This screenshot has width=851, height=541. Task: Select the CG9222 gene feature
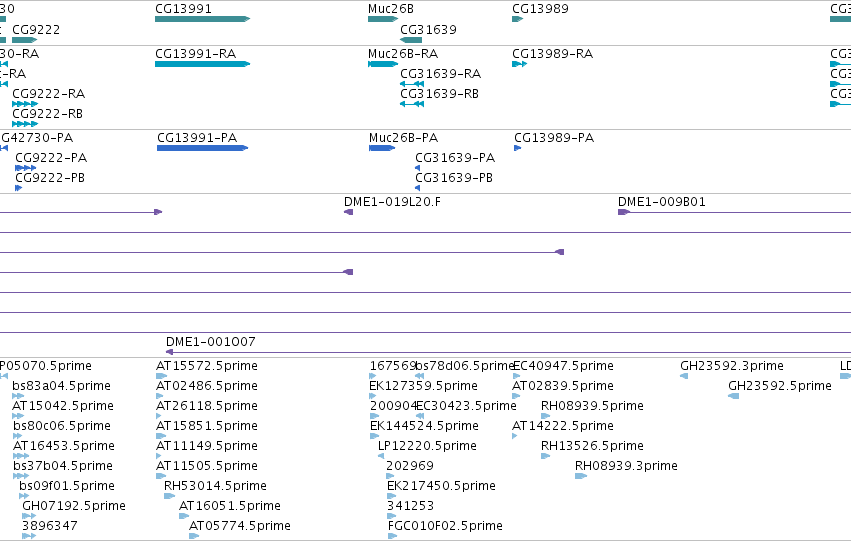coord(24,40)
